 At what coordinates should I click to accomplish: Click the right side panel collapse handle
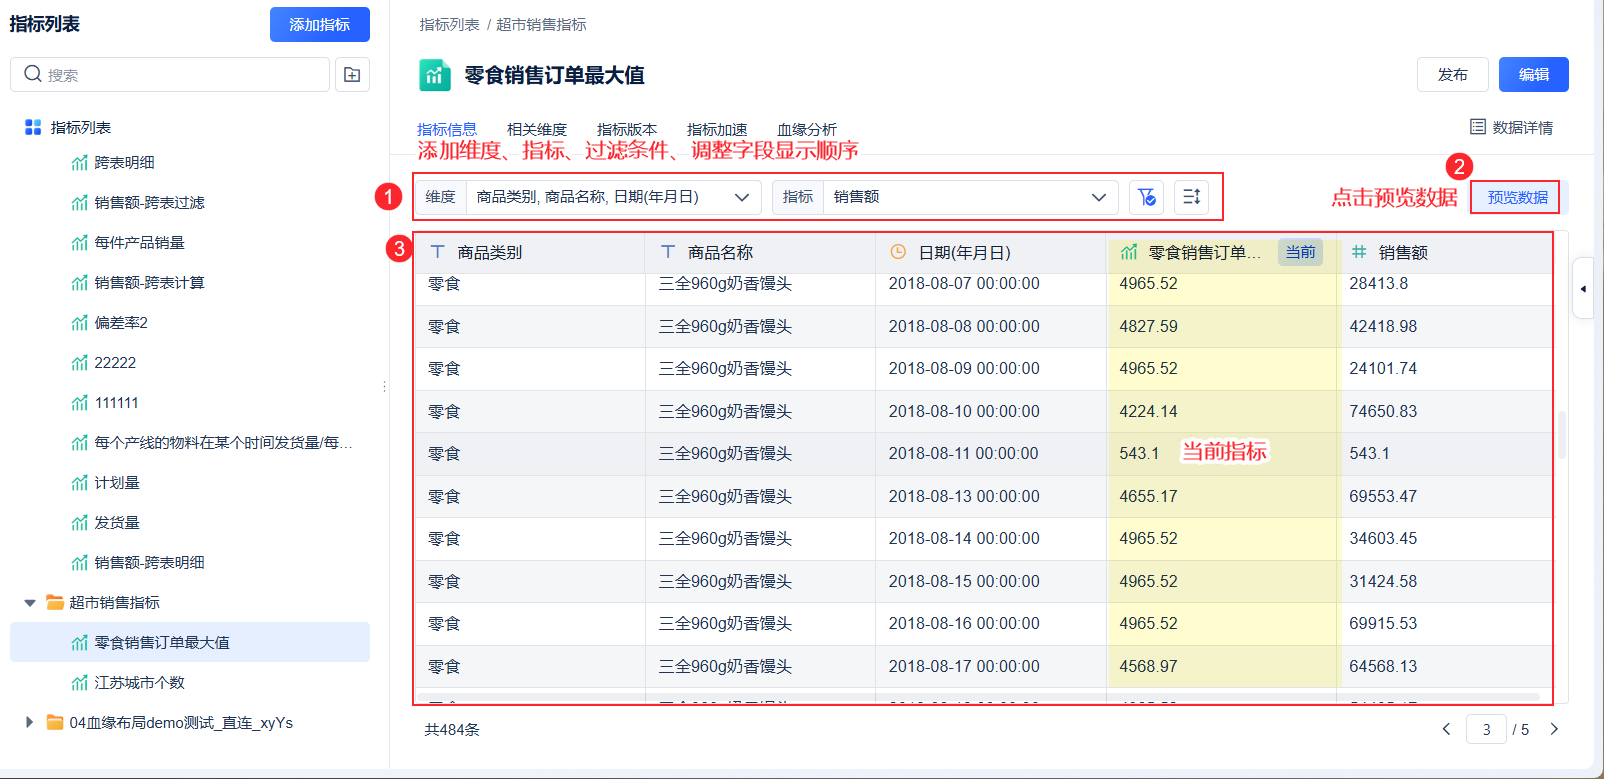click(1583, 288)
